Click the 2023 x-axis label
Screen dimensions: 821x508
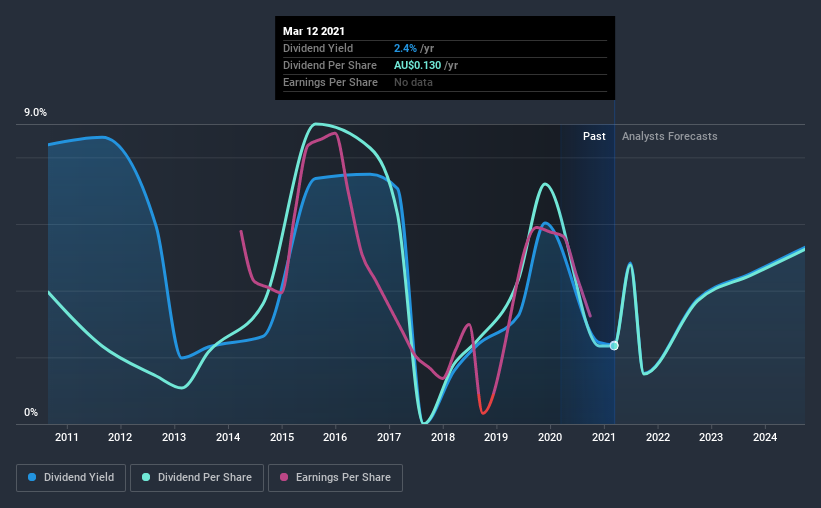(x=711, y=437)
